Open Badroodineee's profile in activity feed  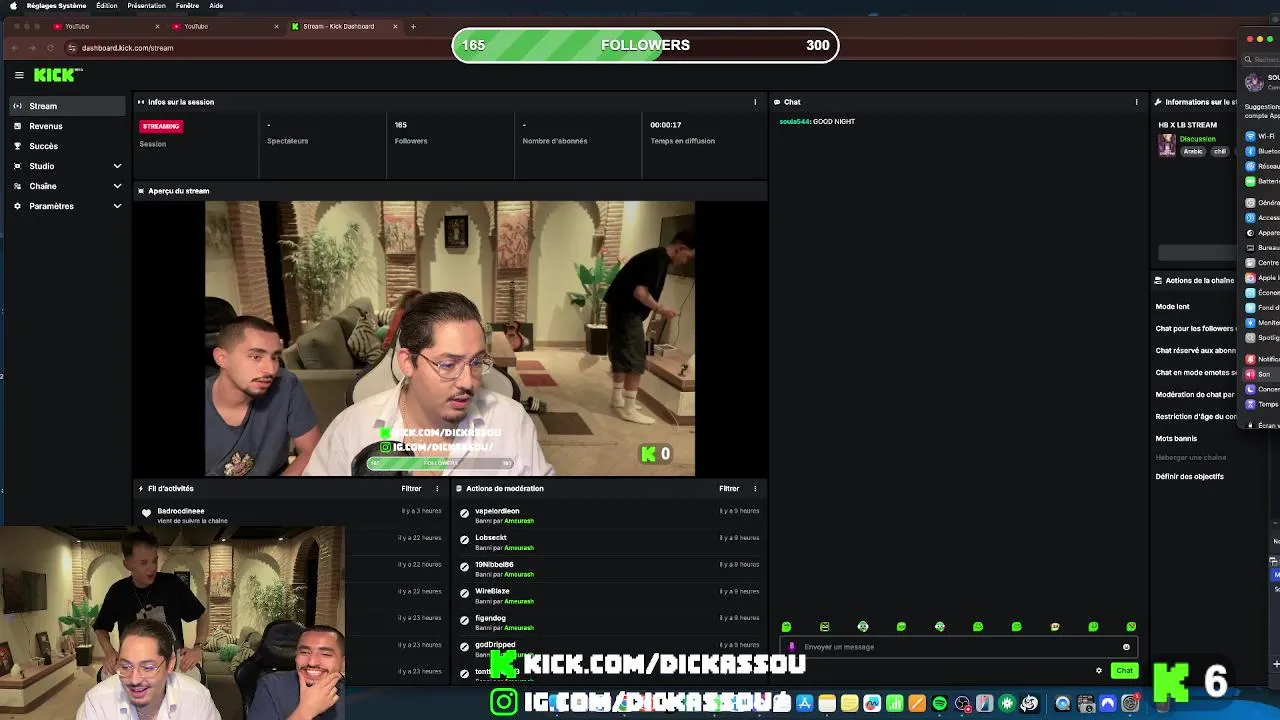pos(180,511)
